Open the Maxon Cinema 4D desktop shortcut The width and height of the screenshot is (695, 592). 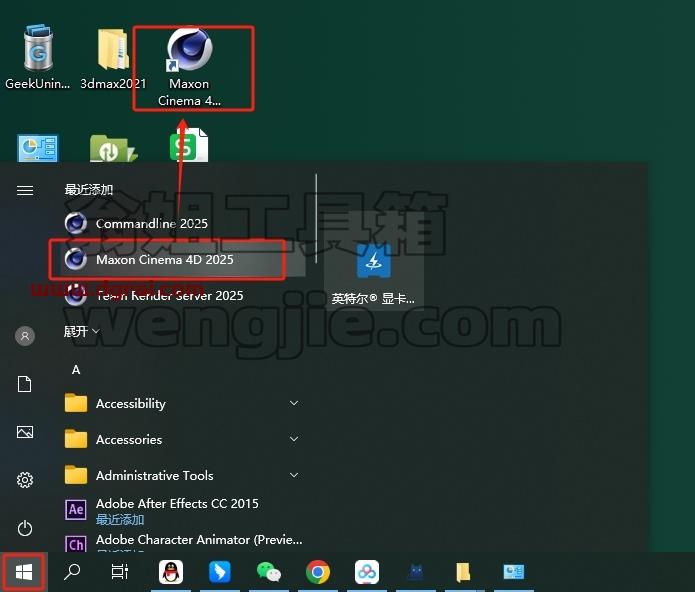[x=190, y=67]
